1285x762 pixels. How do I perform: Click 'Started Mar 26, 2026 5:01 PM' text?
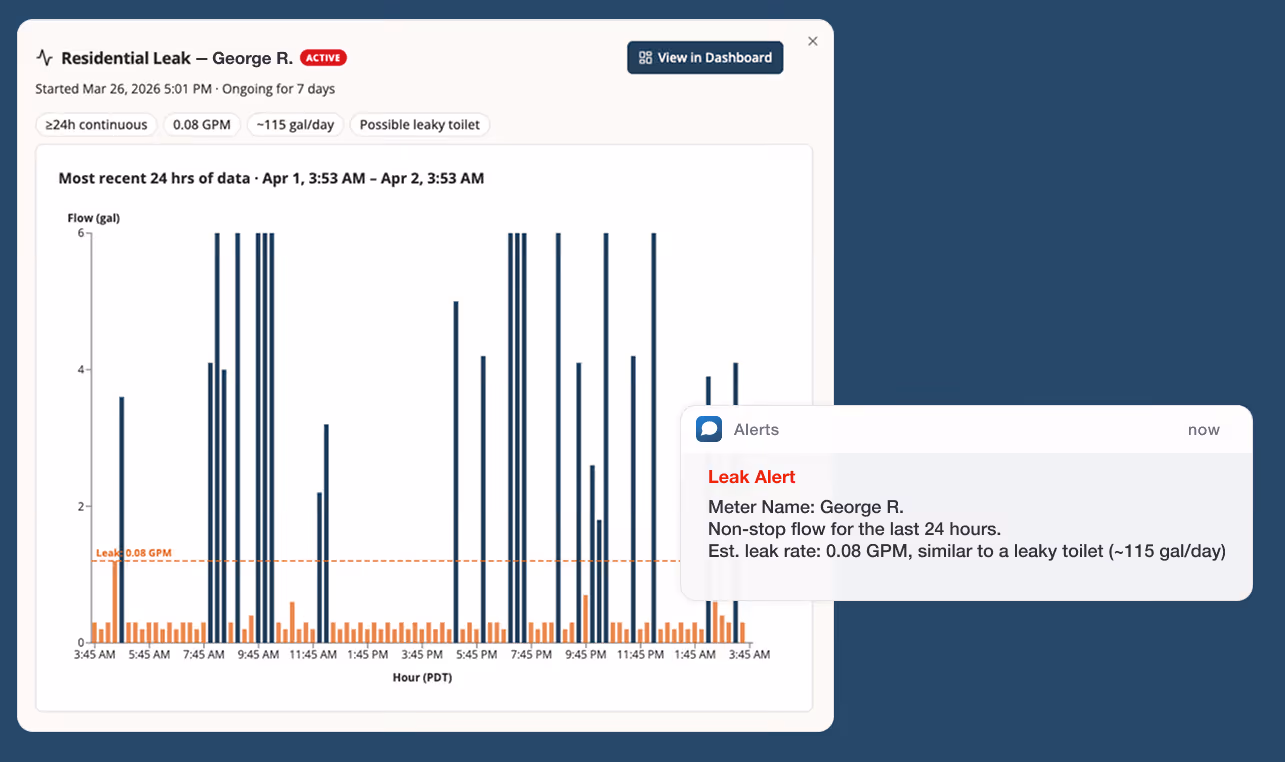coord(123,89)
